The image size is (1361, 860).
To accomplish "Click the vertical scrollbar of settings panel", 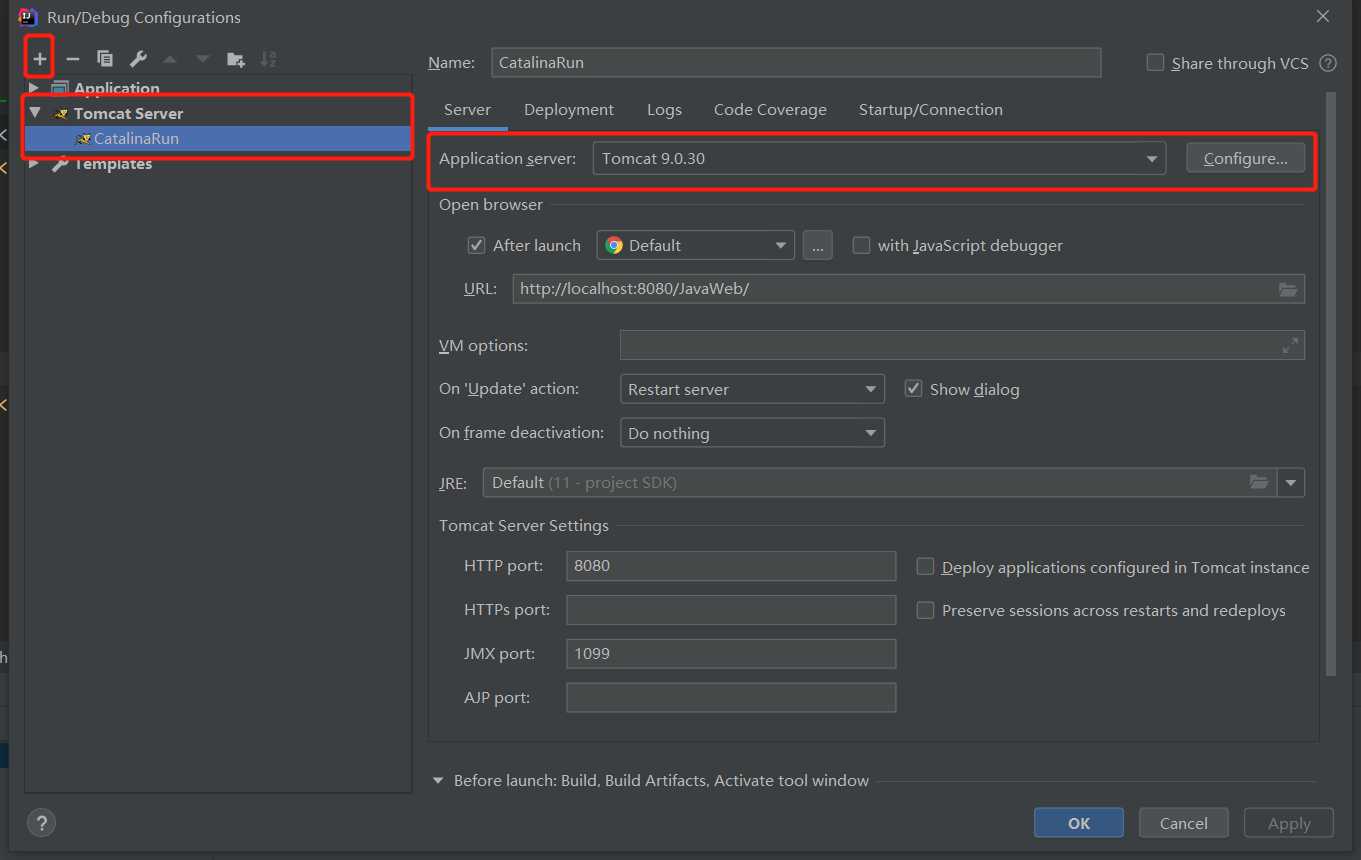I will tap(1330, 385).
